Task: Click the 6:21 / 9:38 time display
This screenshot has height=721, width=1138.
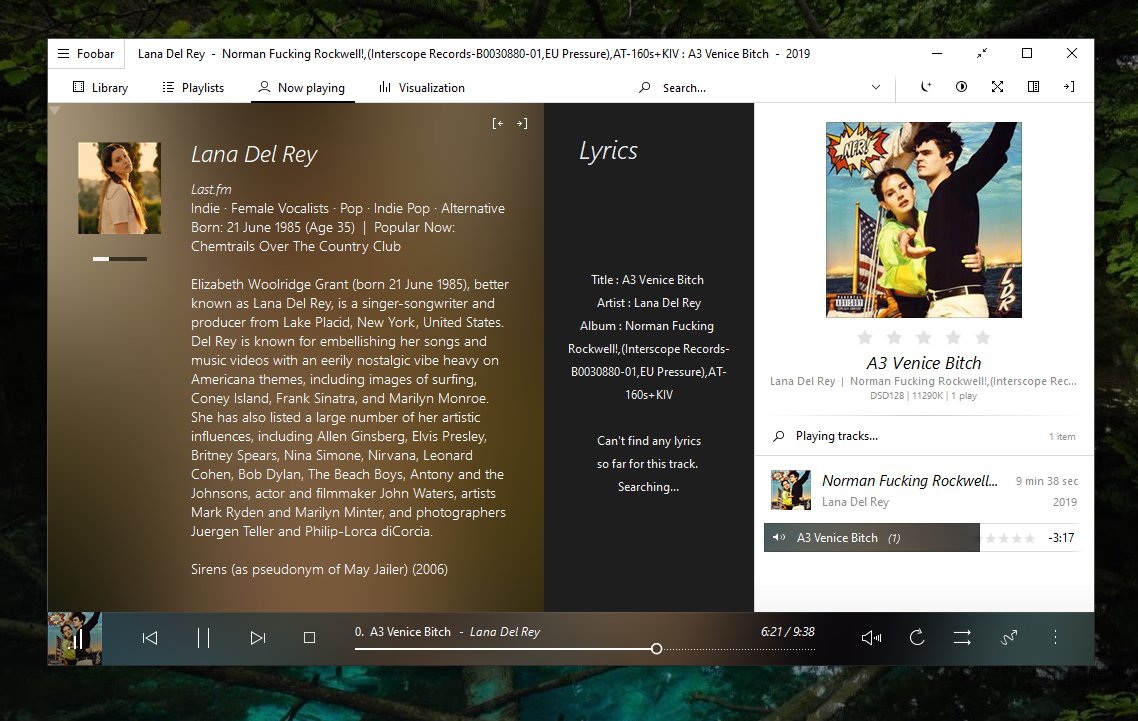Action: (787, 632)
